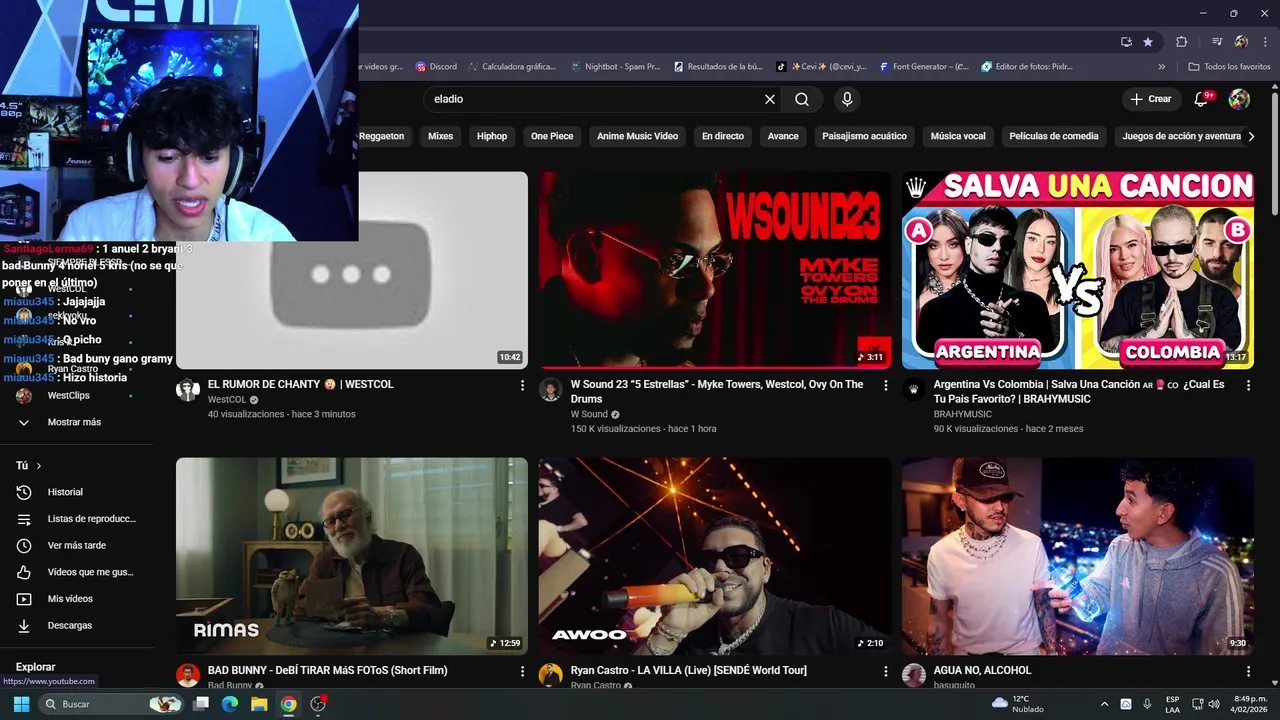Image resolution: width=1280 pixels, height=720 pixels.
Task: Open Chrome extensions puzzle icon
Action: tap(1181, 42)
